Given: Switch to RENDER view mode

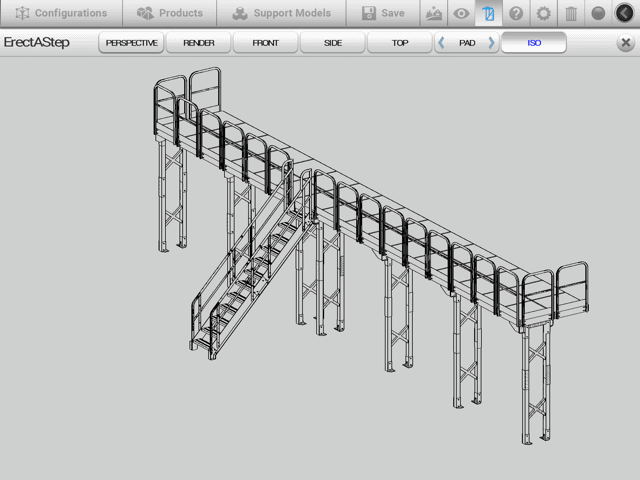Looking at the screenshot, I should pos(199,43).
